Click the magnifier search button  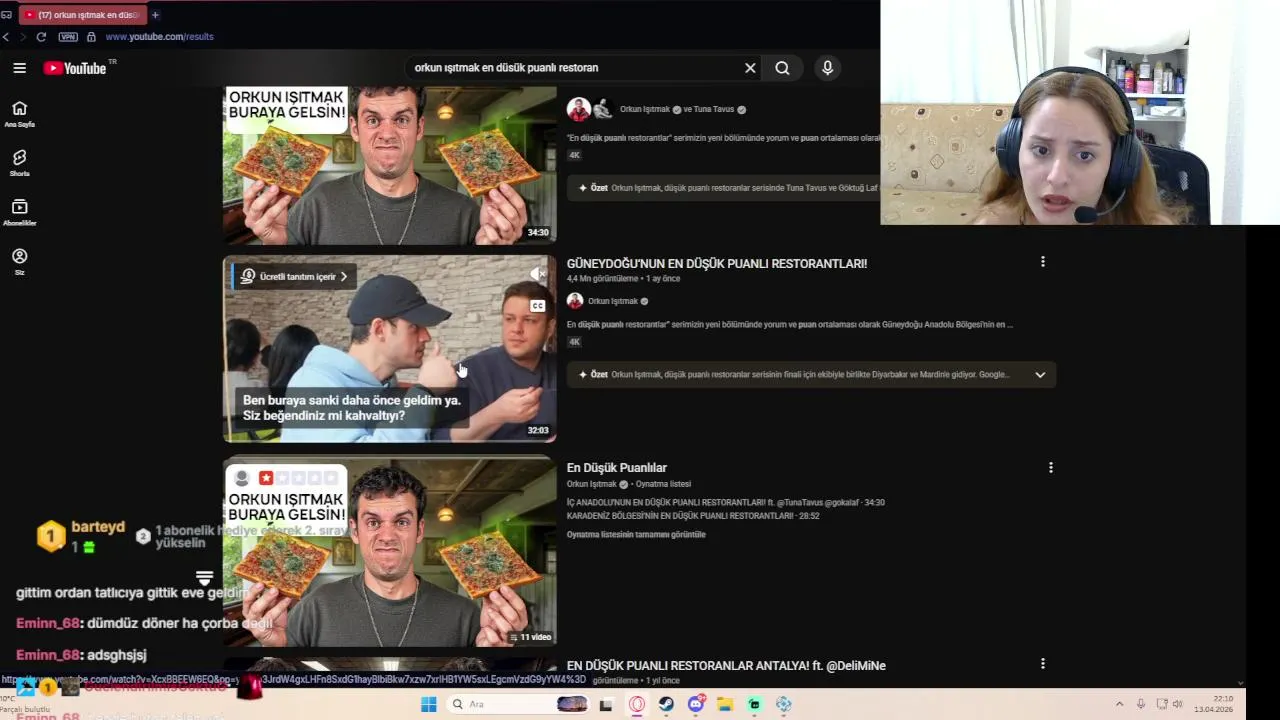(x=782, y=68)
